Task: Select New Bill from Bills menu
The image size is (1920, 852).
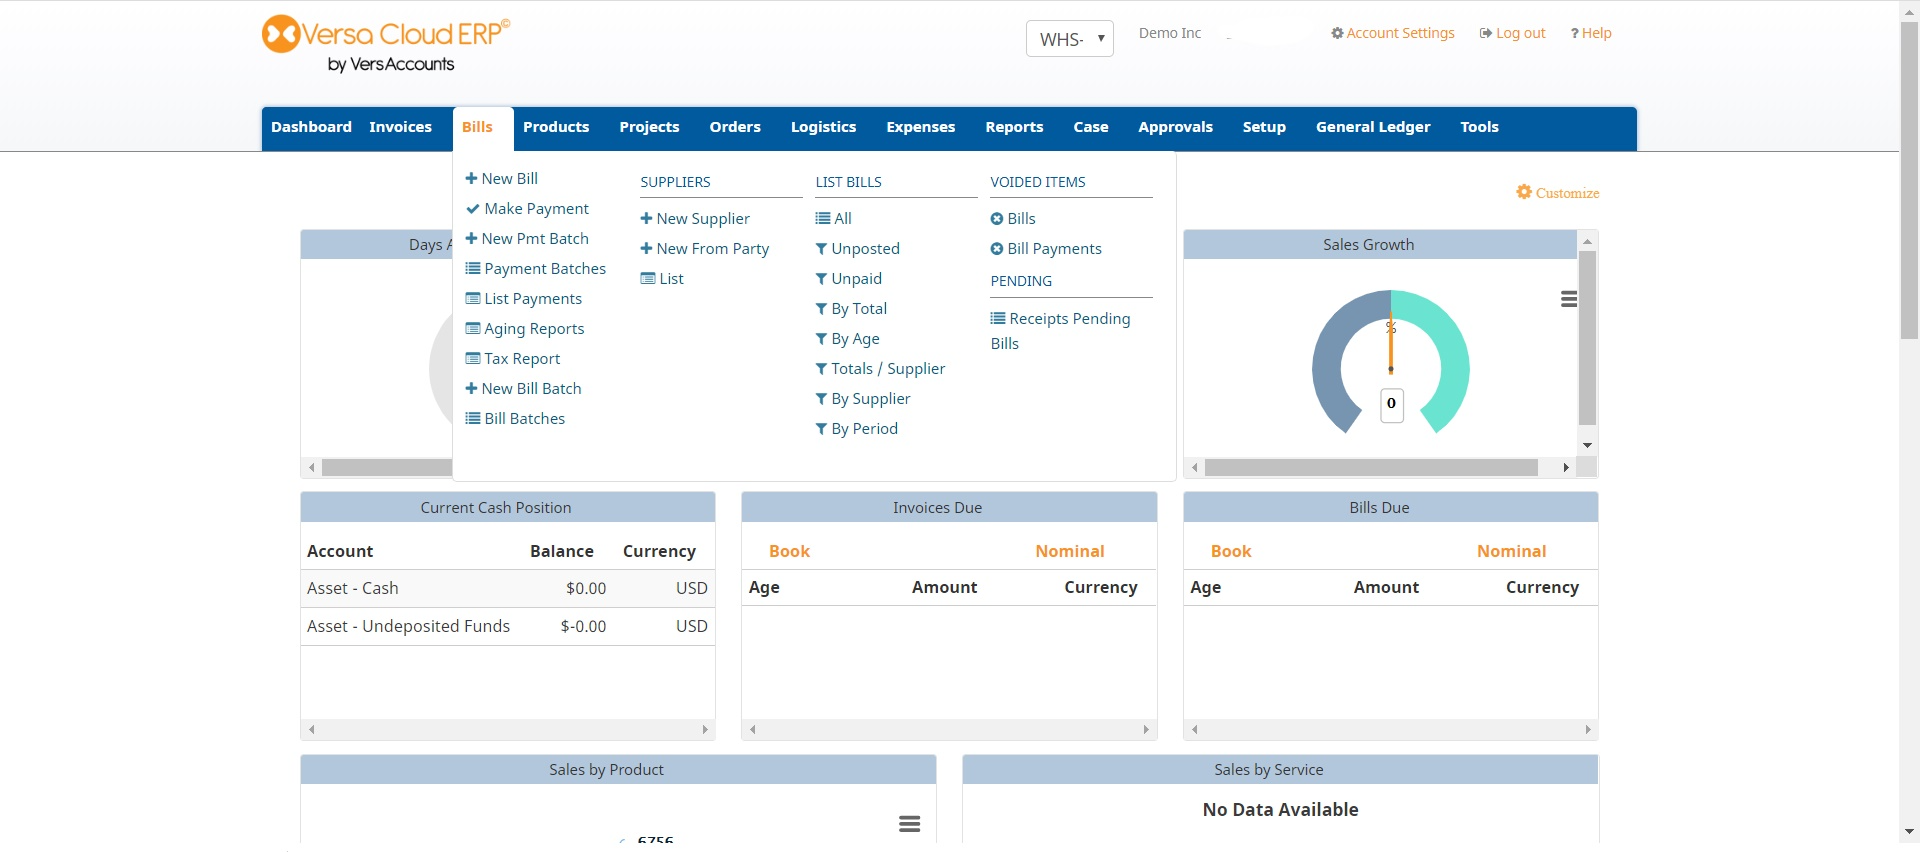Action: coord(502,178)
